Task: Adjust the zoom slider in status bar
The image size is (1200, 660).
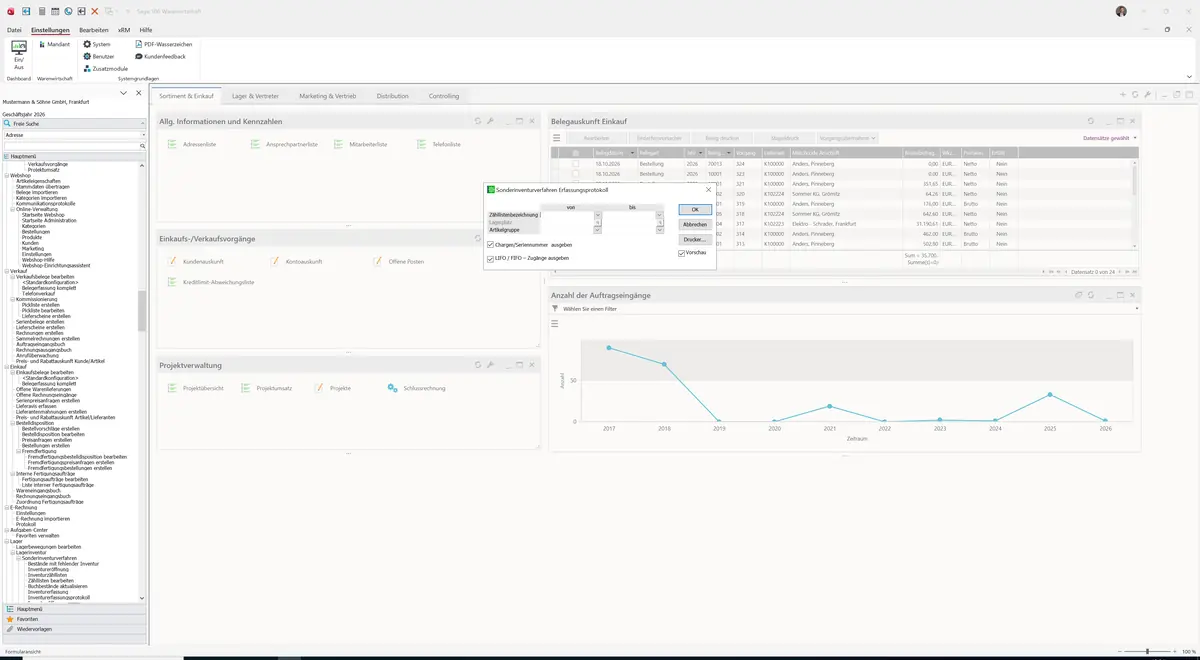Action: point(1146,652)
